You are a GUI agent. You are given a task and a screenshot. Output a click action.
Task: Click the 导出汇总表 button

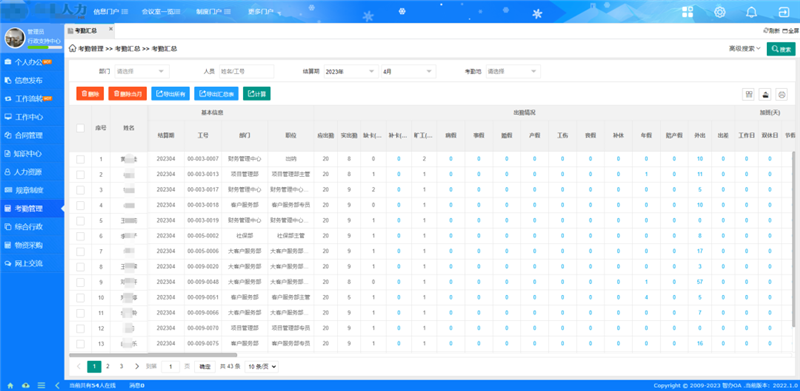(x=216, y=94)
